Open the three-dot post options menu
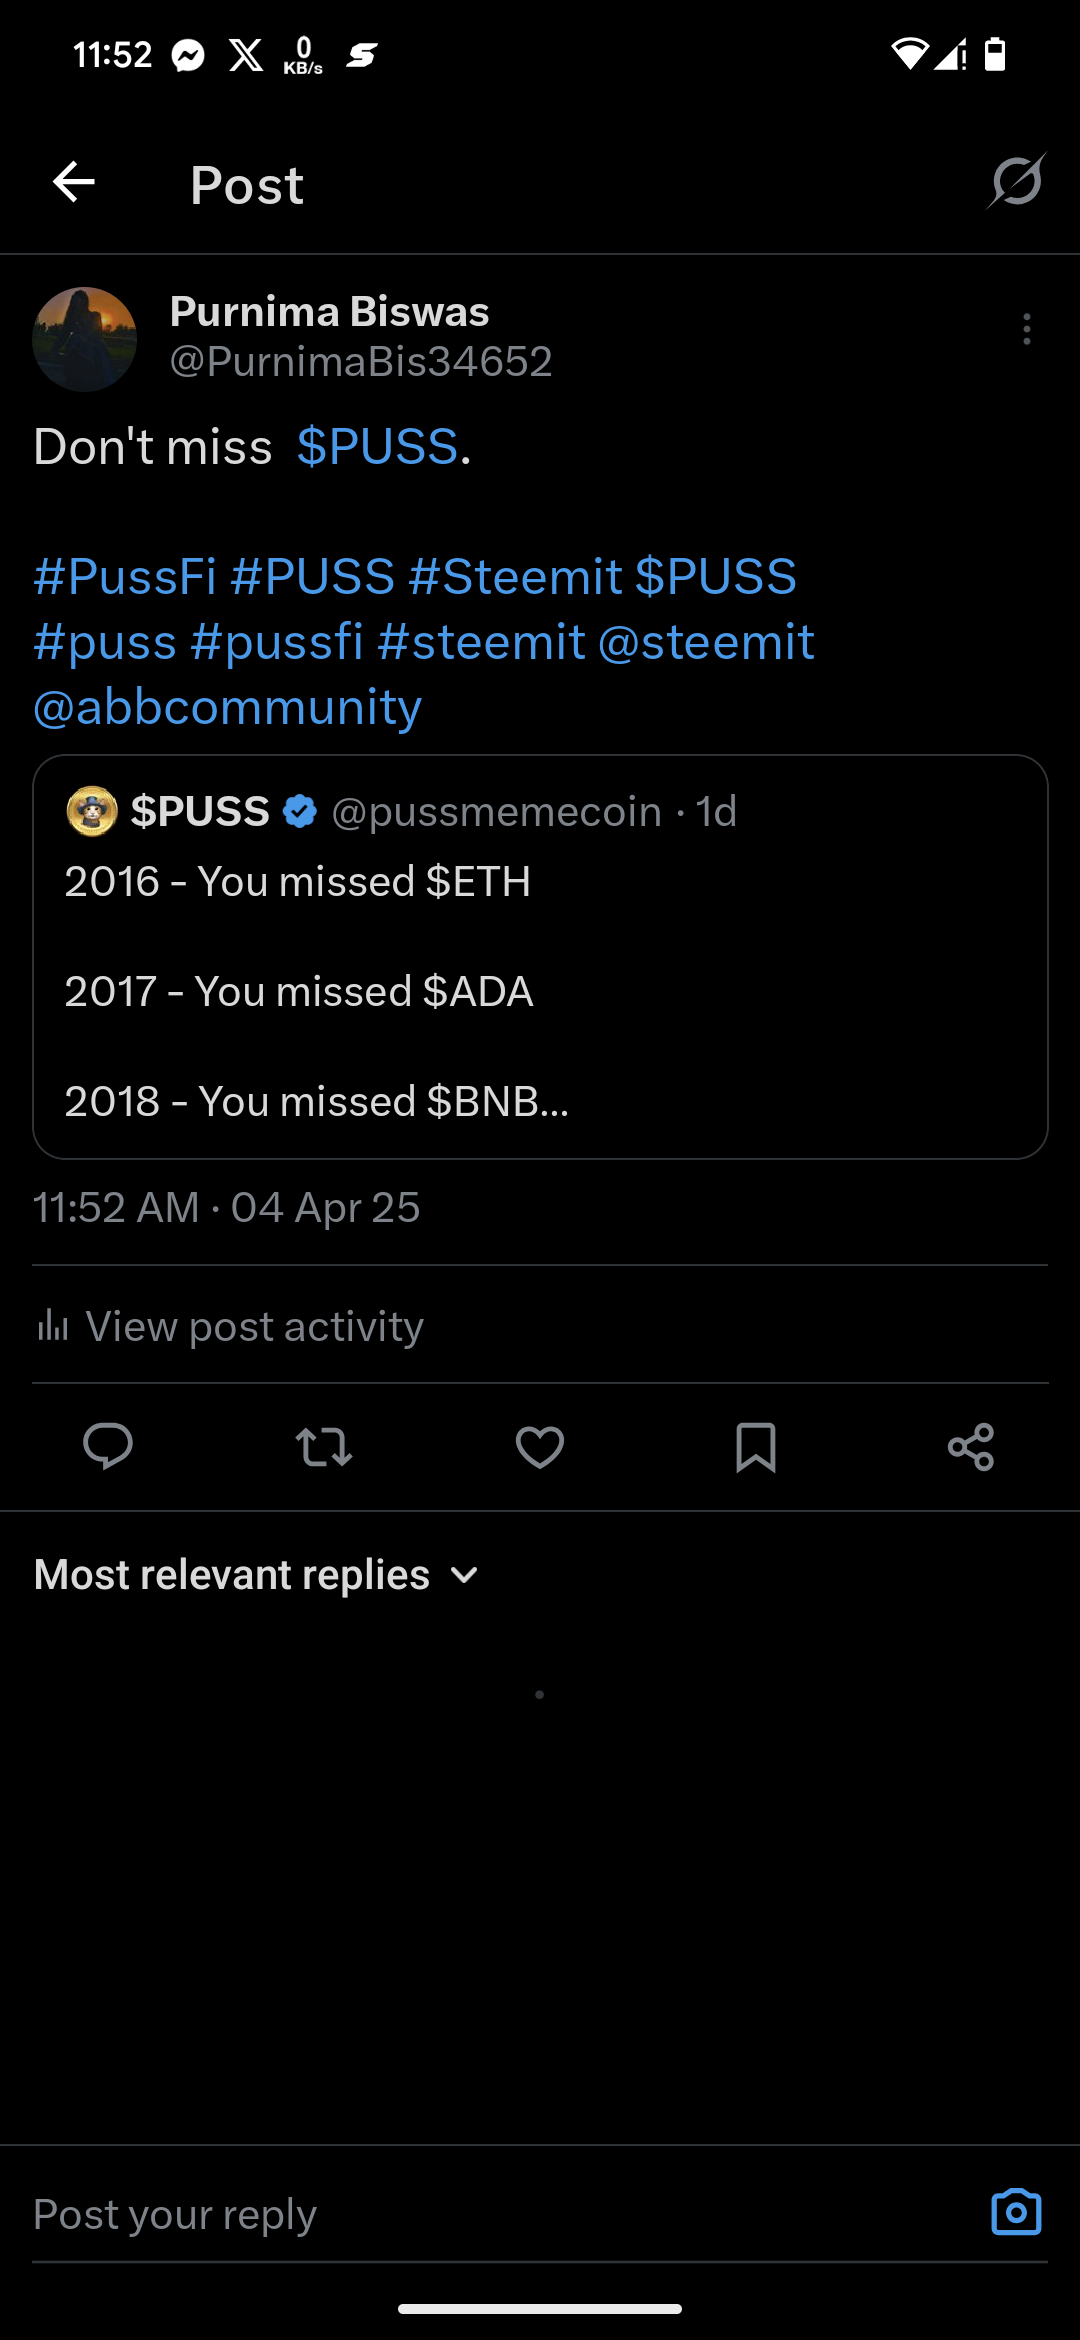The width and height of the screenshot is (1080, 2340). point(1026,329)
